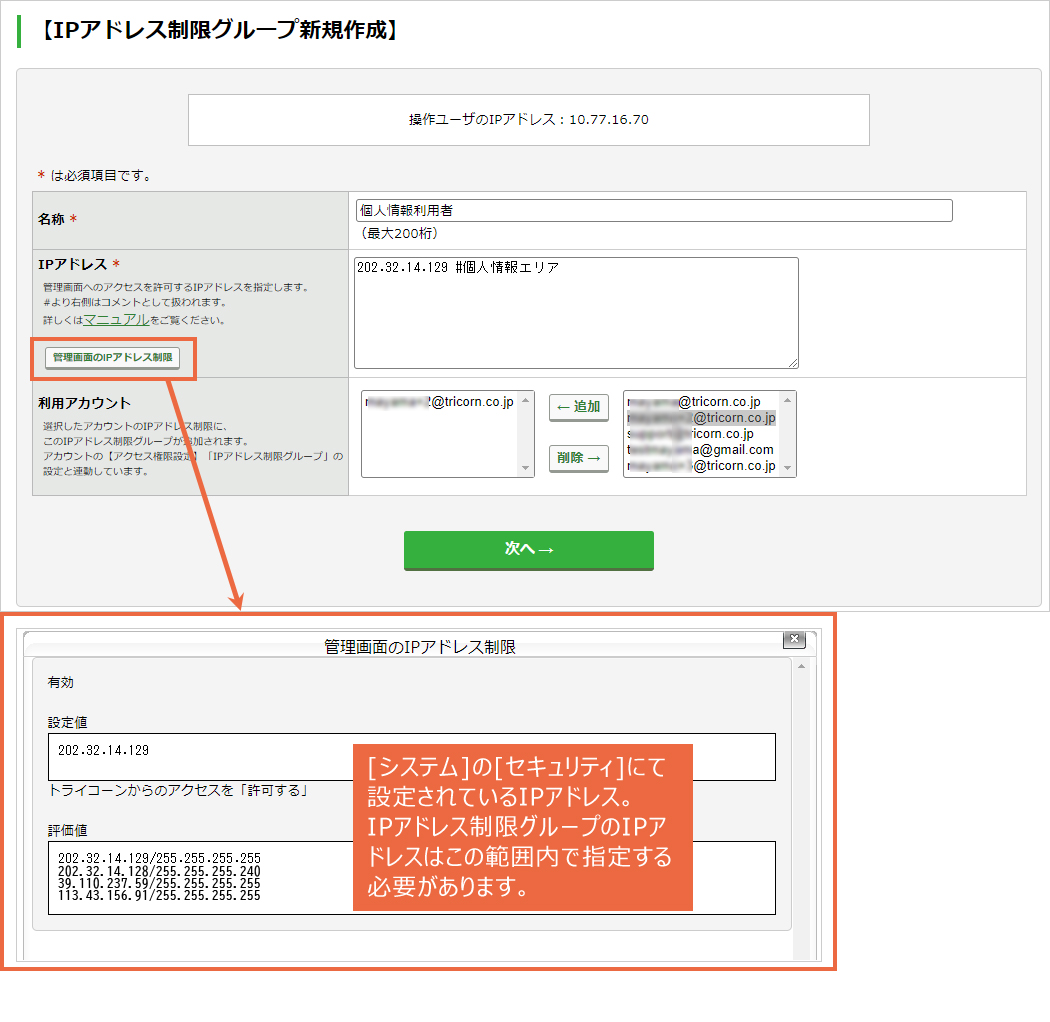1050x1022 pixels.
Task: Select the a@gmail.com account in right list
Action: point(700,449)
